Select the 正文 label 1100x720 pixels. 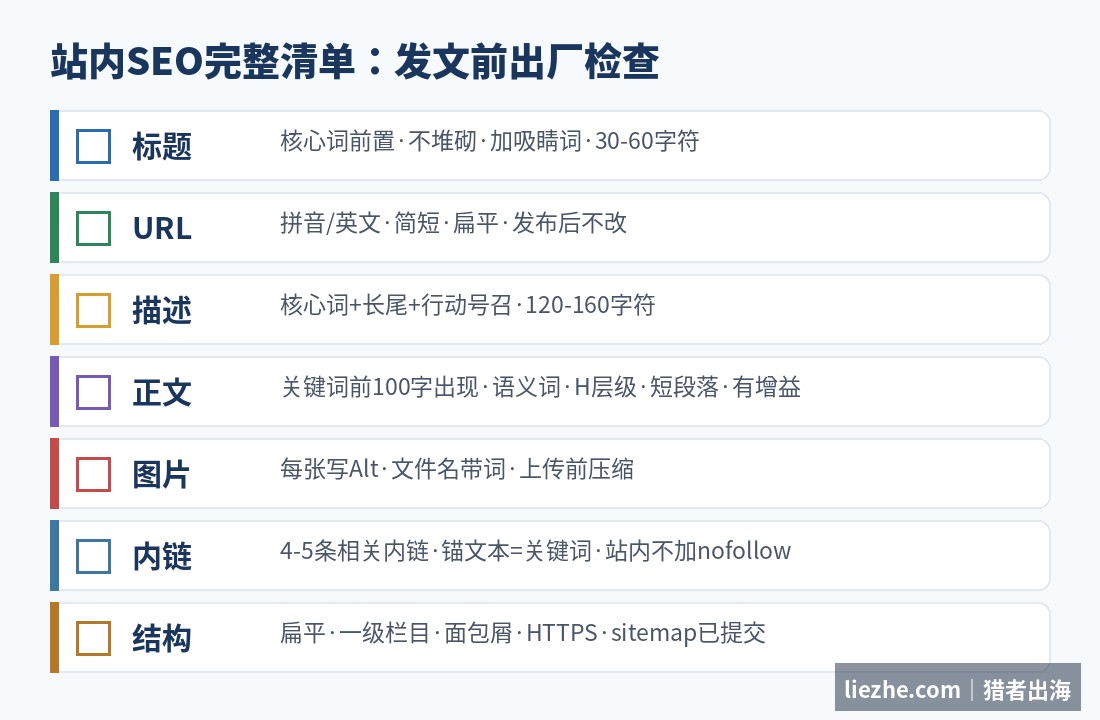pyautogui.click(x=162, y=392)
